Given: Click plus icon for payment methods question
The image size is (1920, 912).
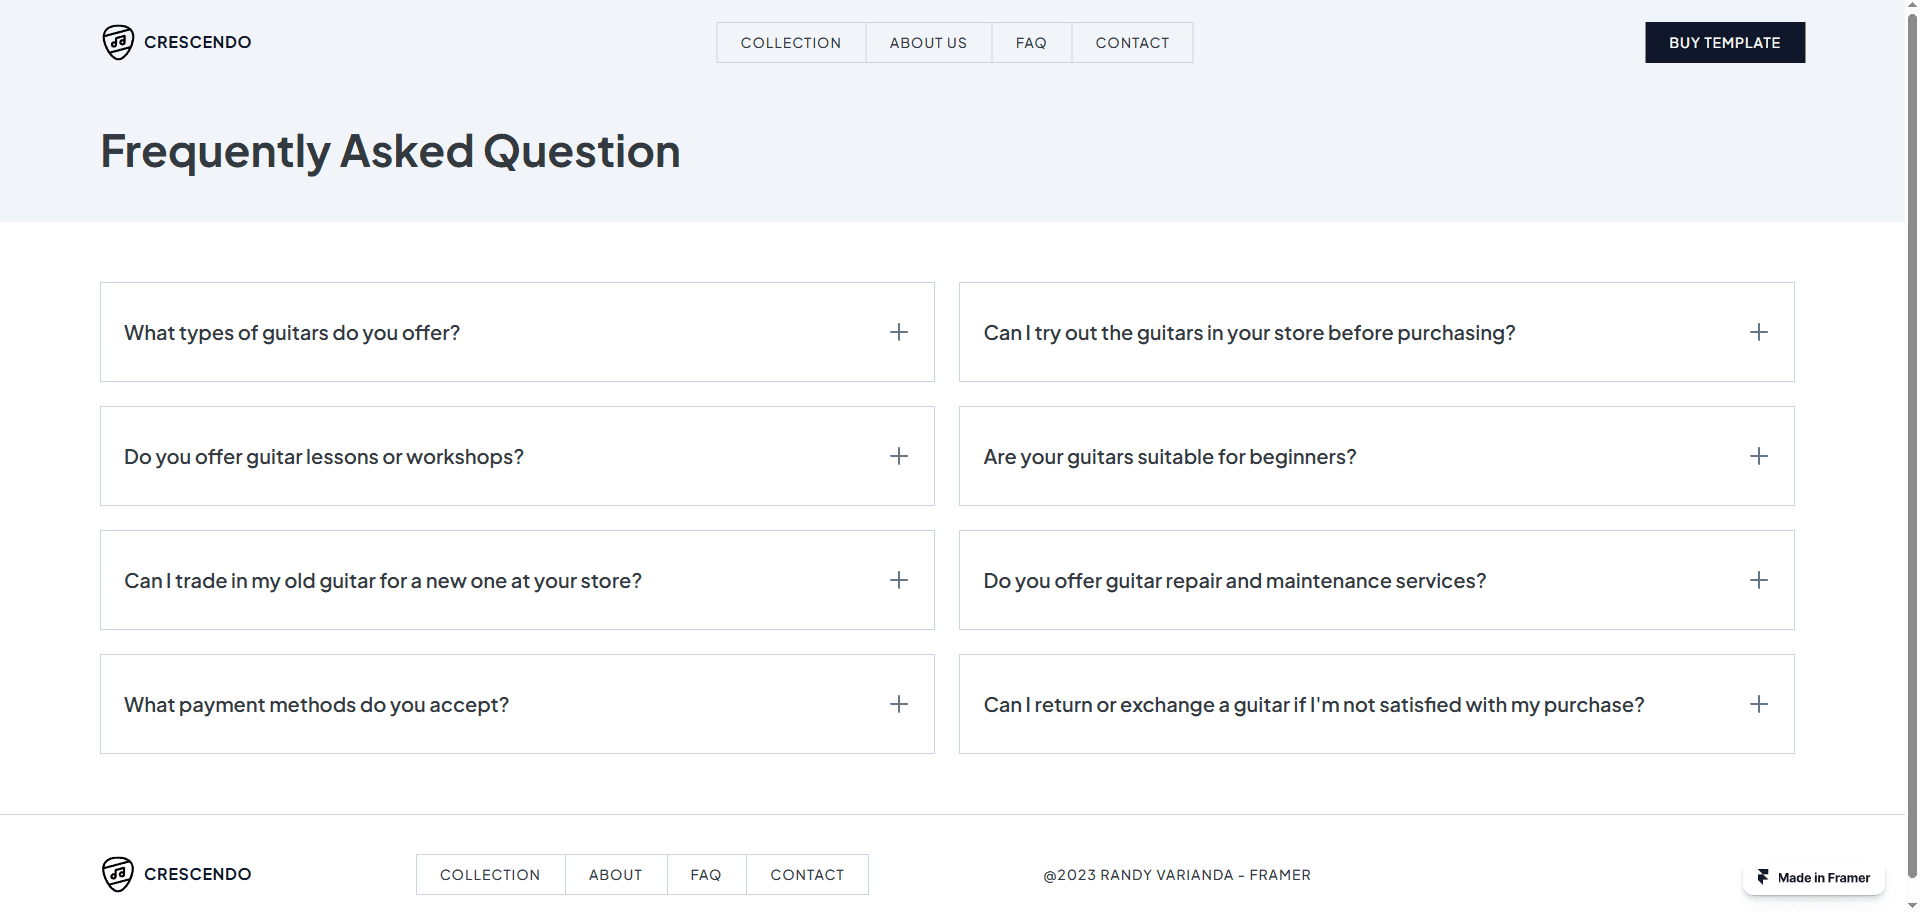Looking at the screenshot, I should pyautogui.click(x=899, y=704).
